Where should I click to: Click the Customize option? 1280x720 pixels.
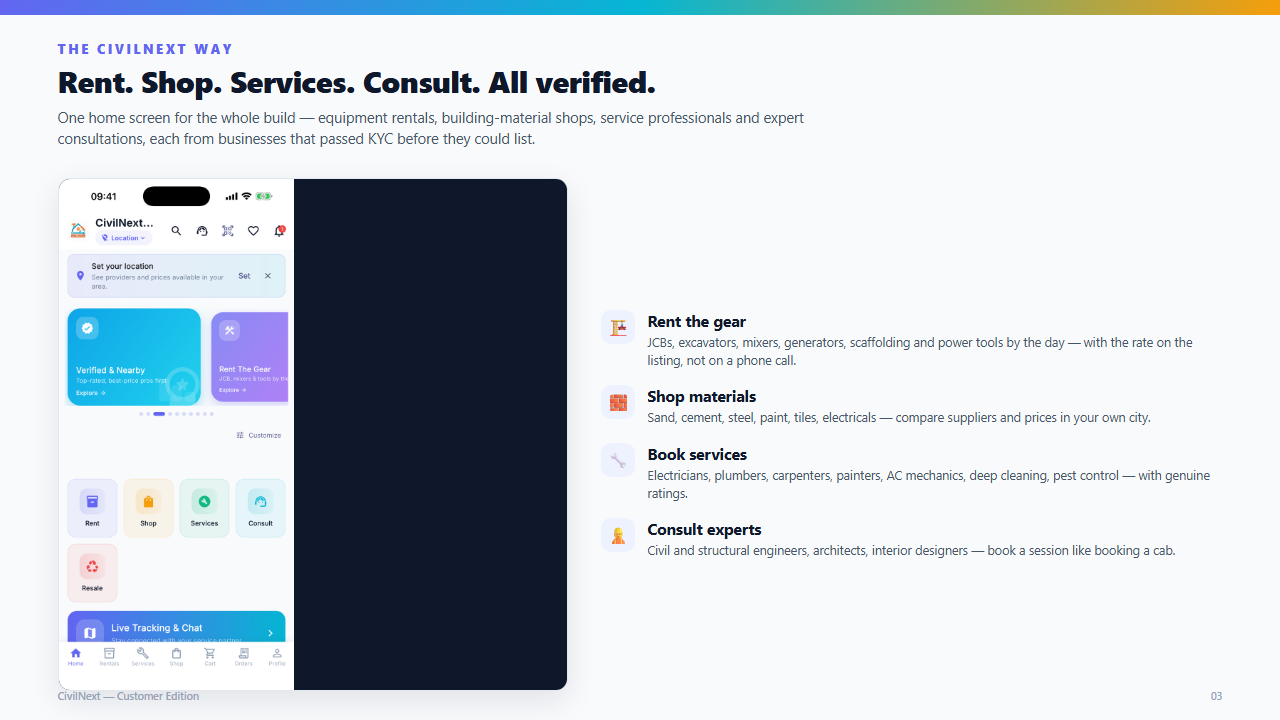click(x=259, y=435)
